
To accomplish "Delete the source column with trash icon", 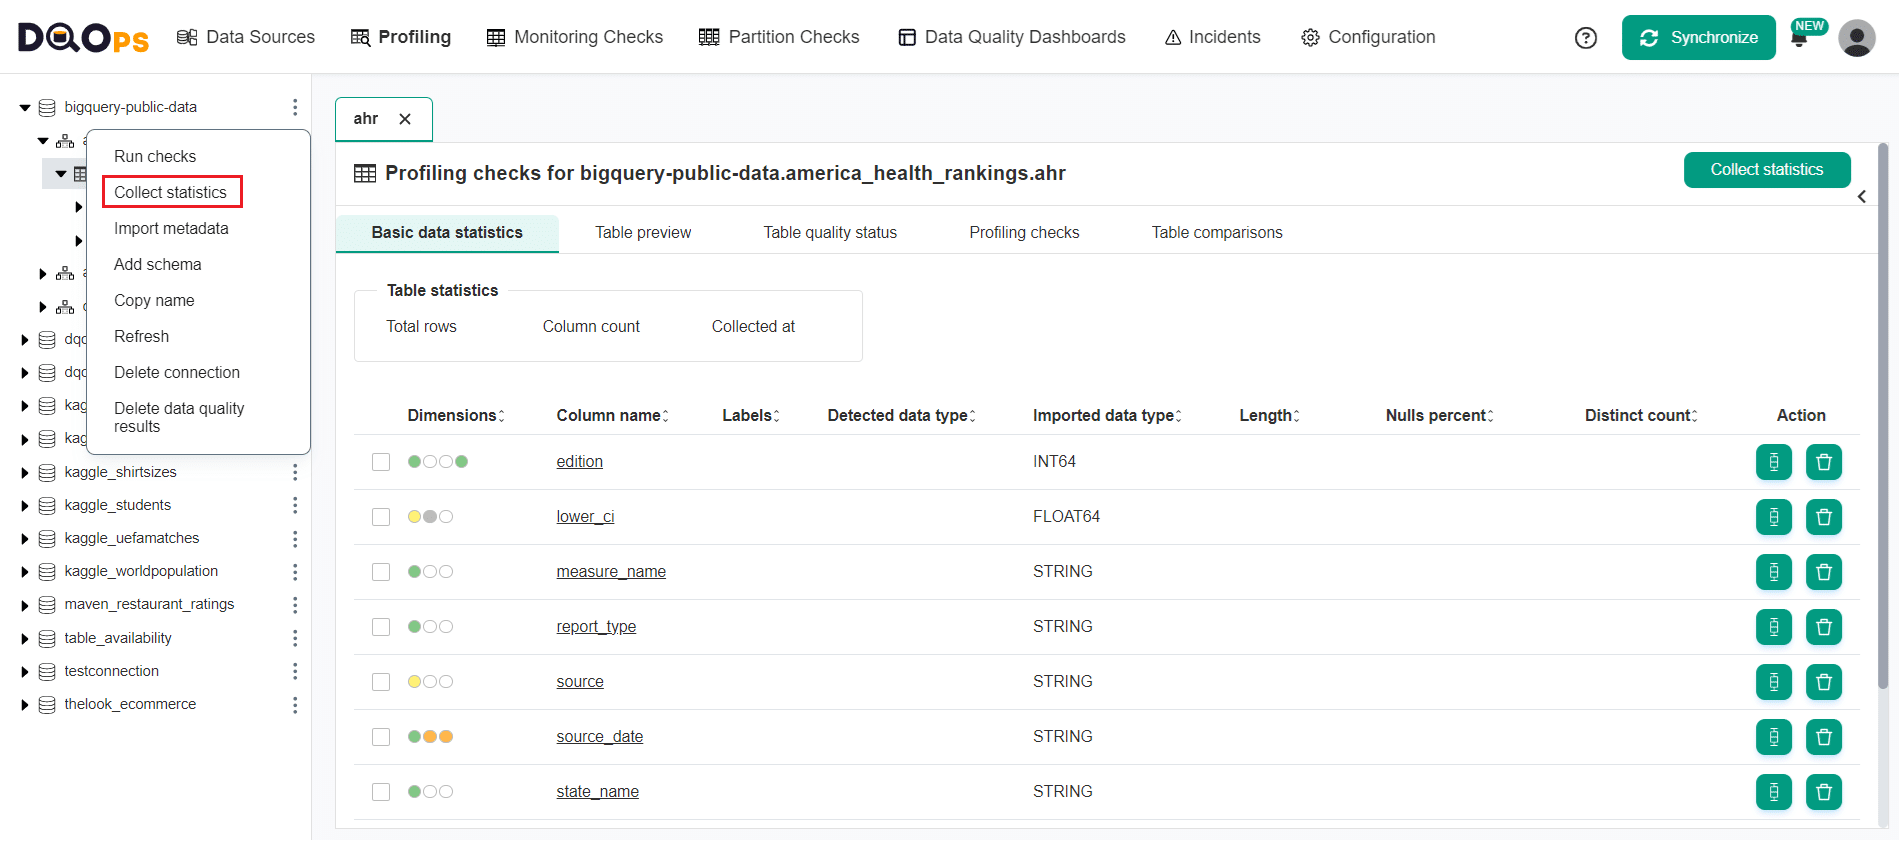I will tap(1823, 682).
